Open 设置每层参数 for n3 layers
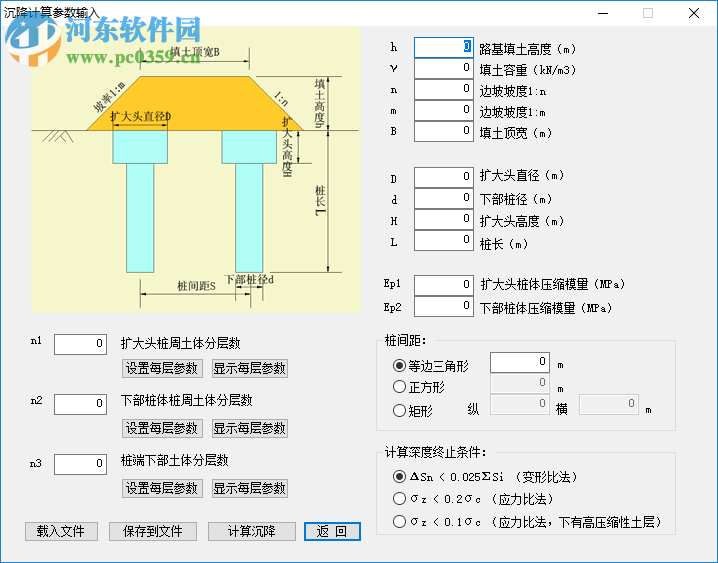Viewport: 718px width, 563px height. pos(162,488)
